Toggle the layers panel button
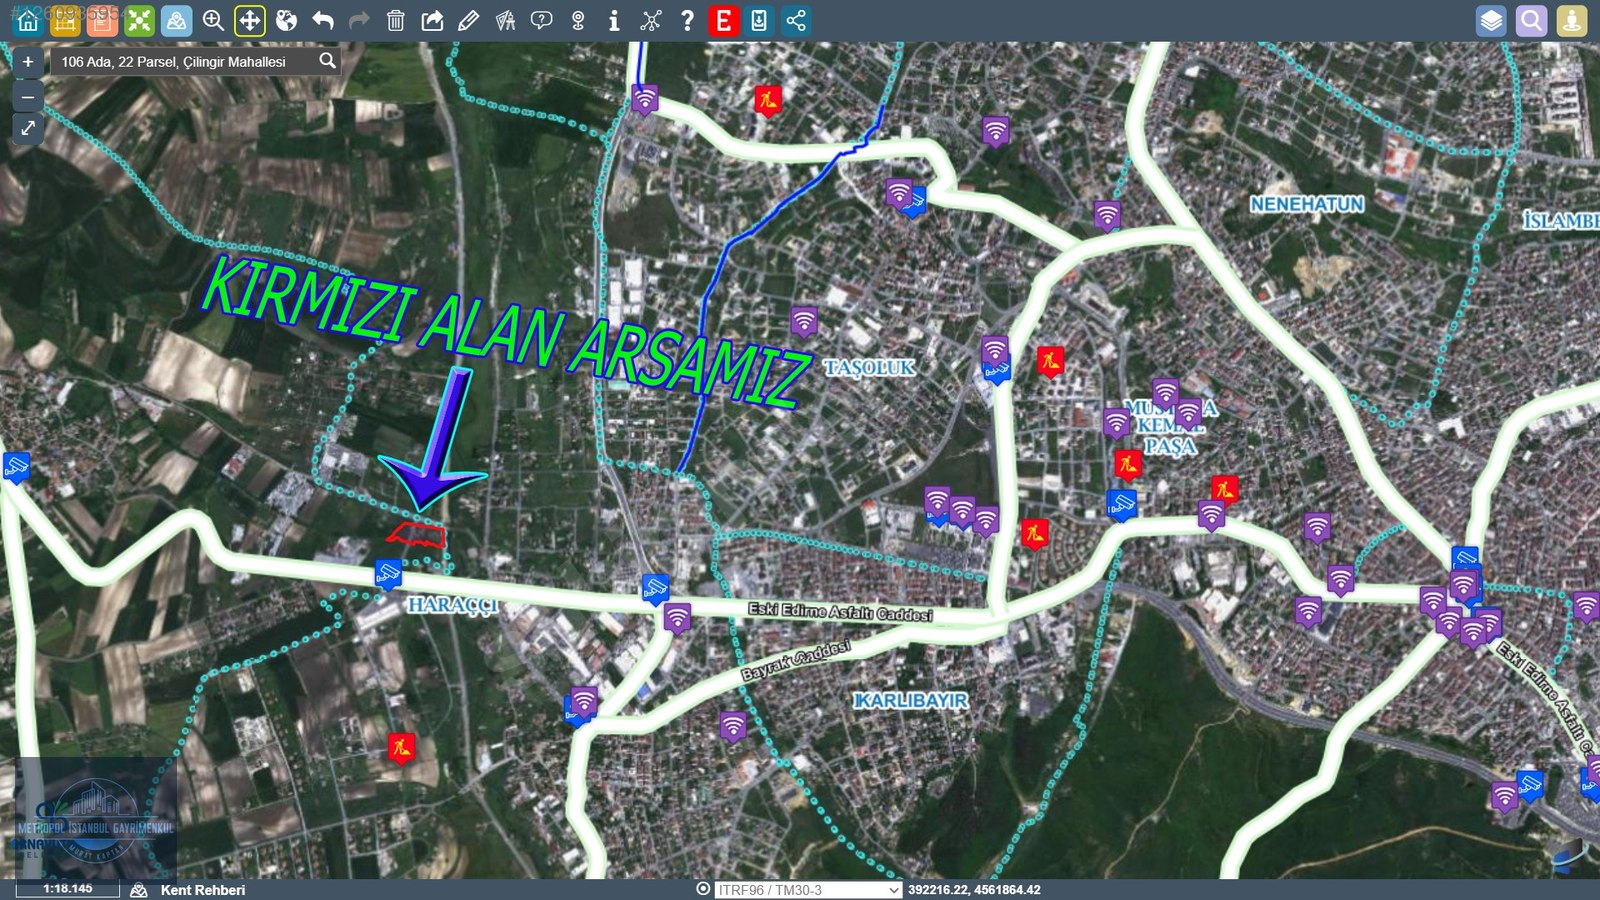This screenshot has width=1600, height=900. click(1491, 21)
